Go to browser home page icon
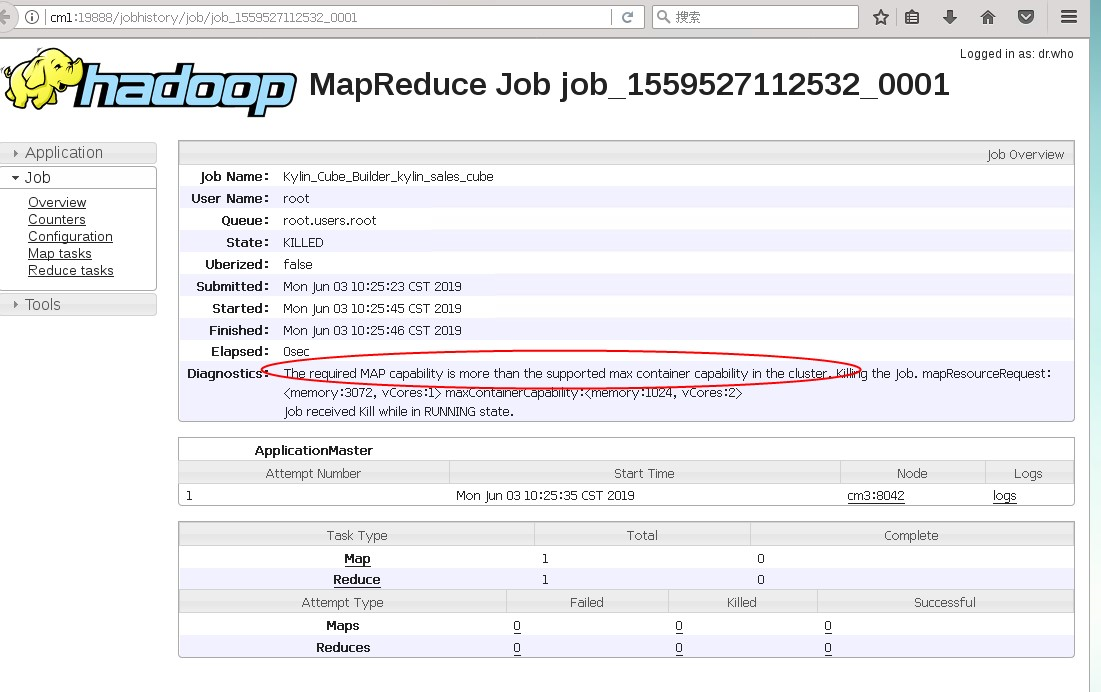 click(x=987, y=17)
